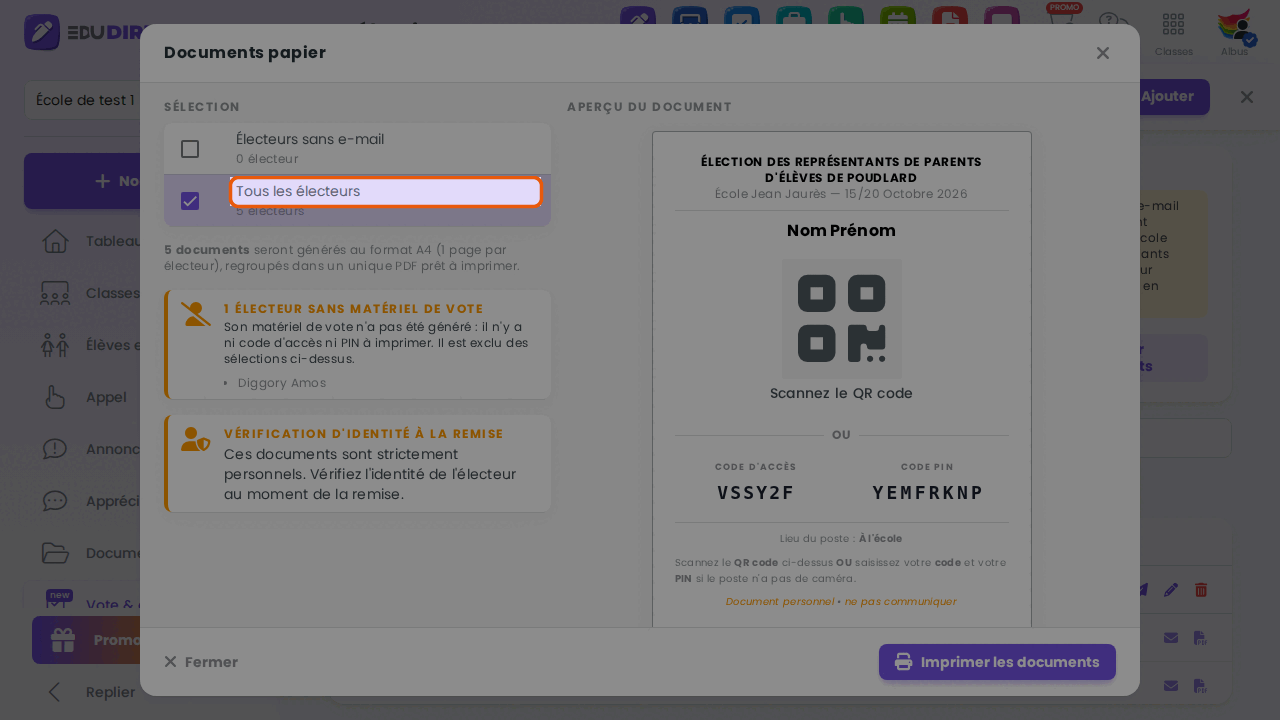This screenshot has width=1280, height=720.
Task: Click the voter name Diggory Amos
Action: click(282, 383)
